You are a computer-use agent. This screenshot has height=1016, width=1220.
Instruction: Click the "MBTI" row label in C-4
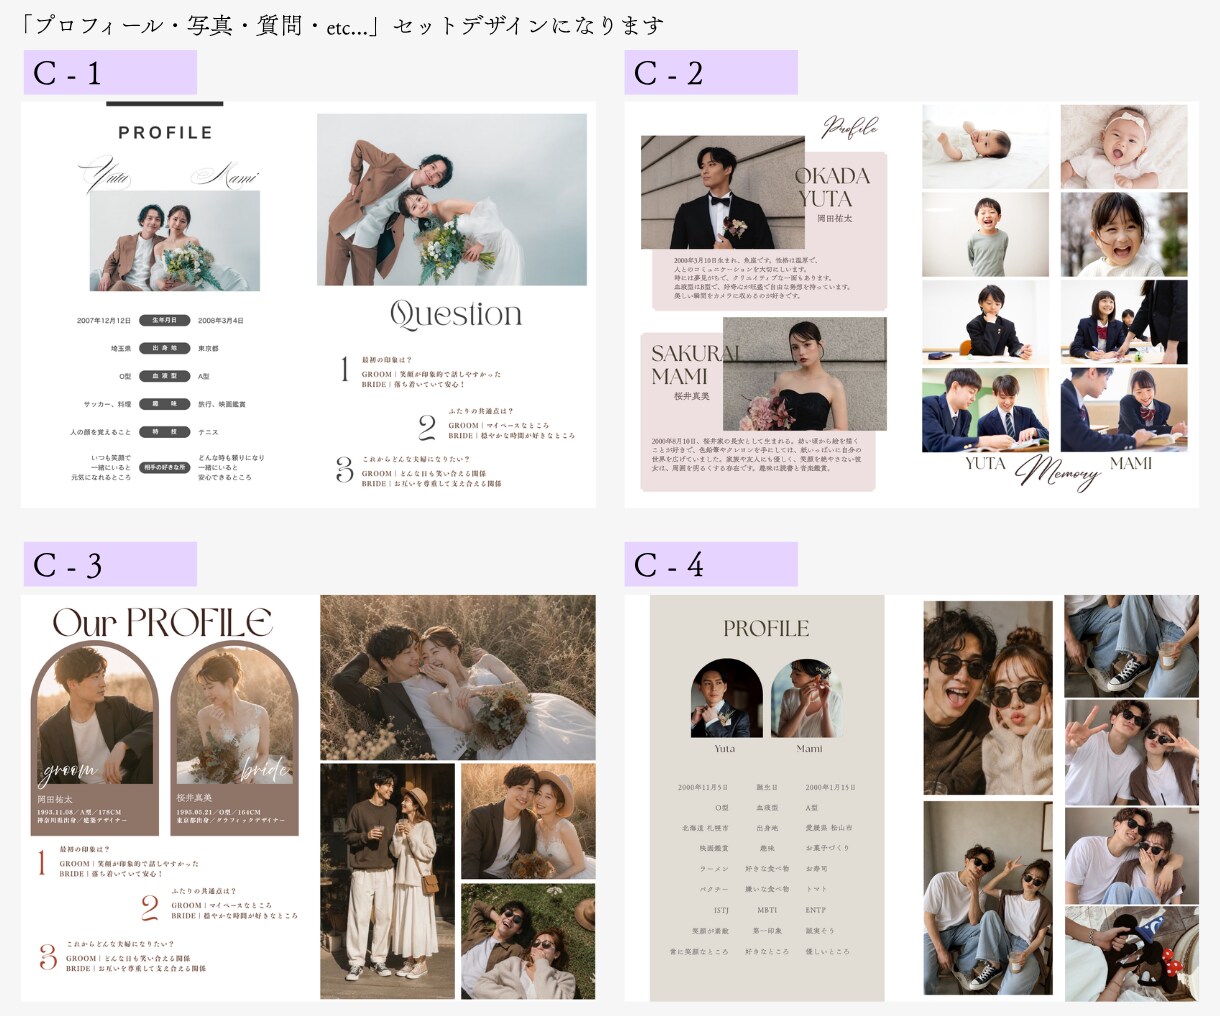[x=767, y=910]
